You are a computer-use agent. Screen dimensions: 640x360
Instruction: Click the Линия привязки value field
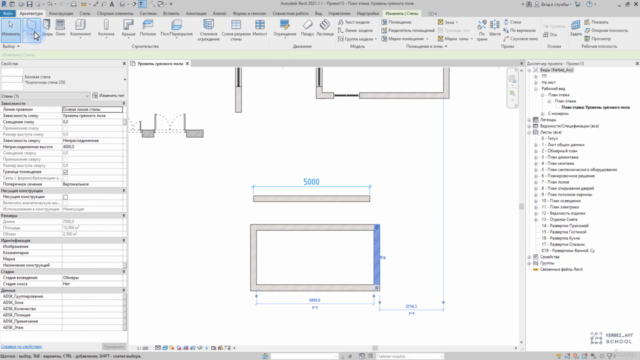[x=92, y=109]
